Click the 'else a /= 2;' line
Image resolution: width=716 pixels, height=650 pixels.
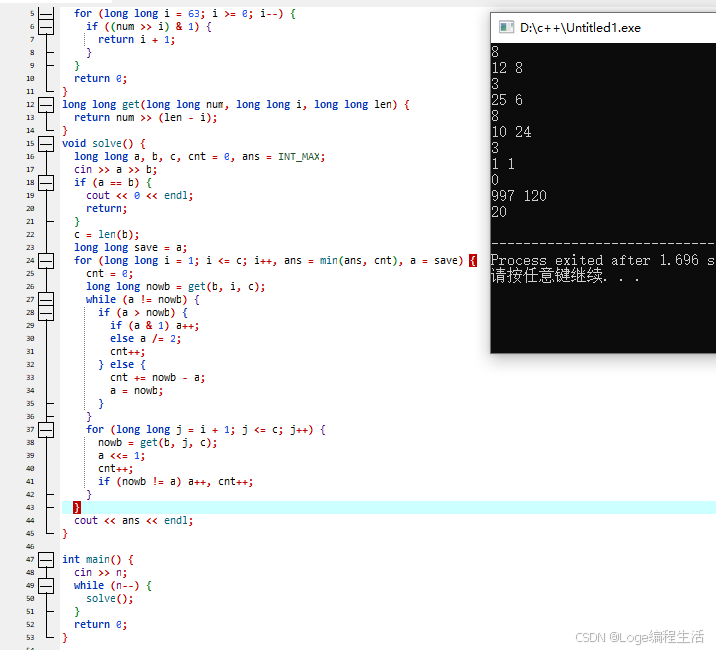[x=146, y=338]
